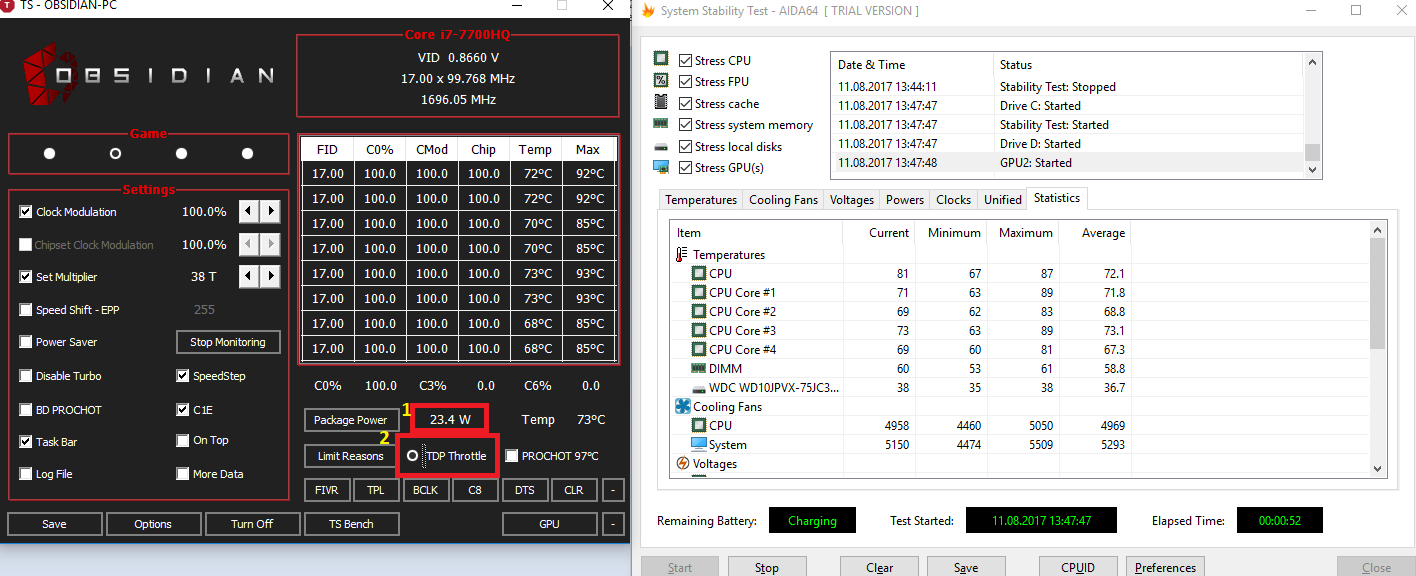Toggle the PROCHOT 97°C checkbox
This screenshot has width=1416, height=576.
(x=512, y=456)
